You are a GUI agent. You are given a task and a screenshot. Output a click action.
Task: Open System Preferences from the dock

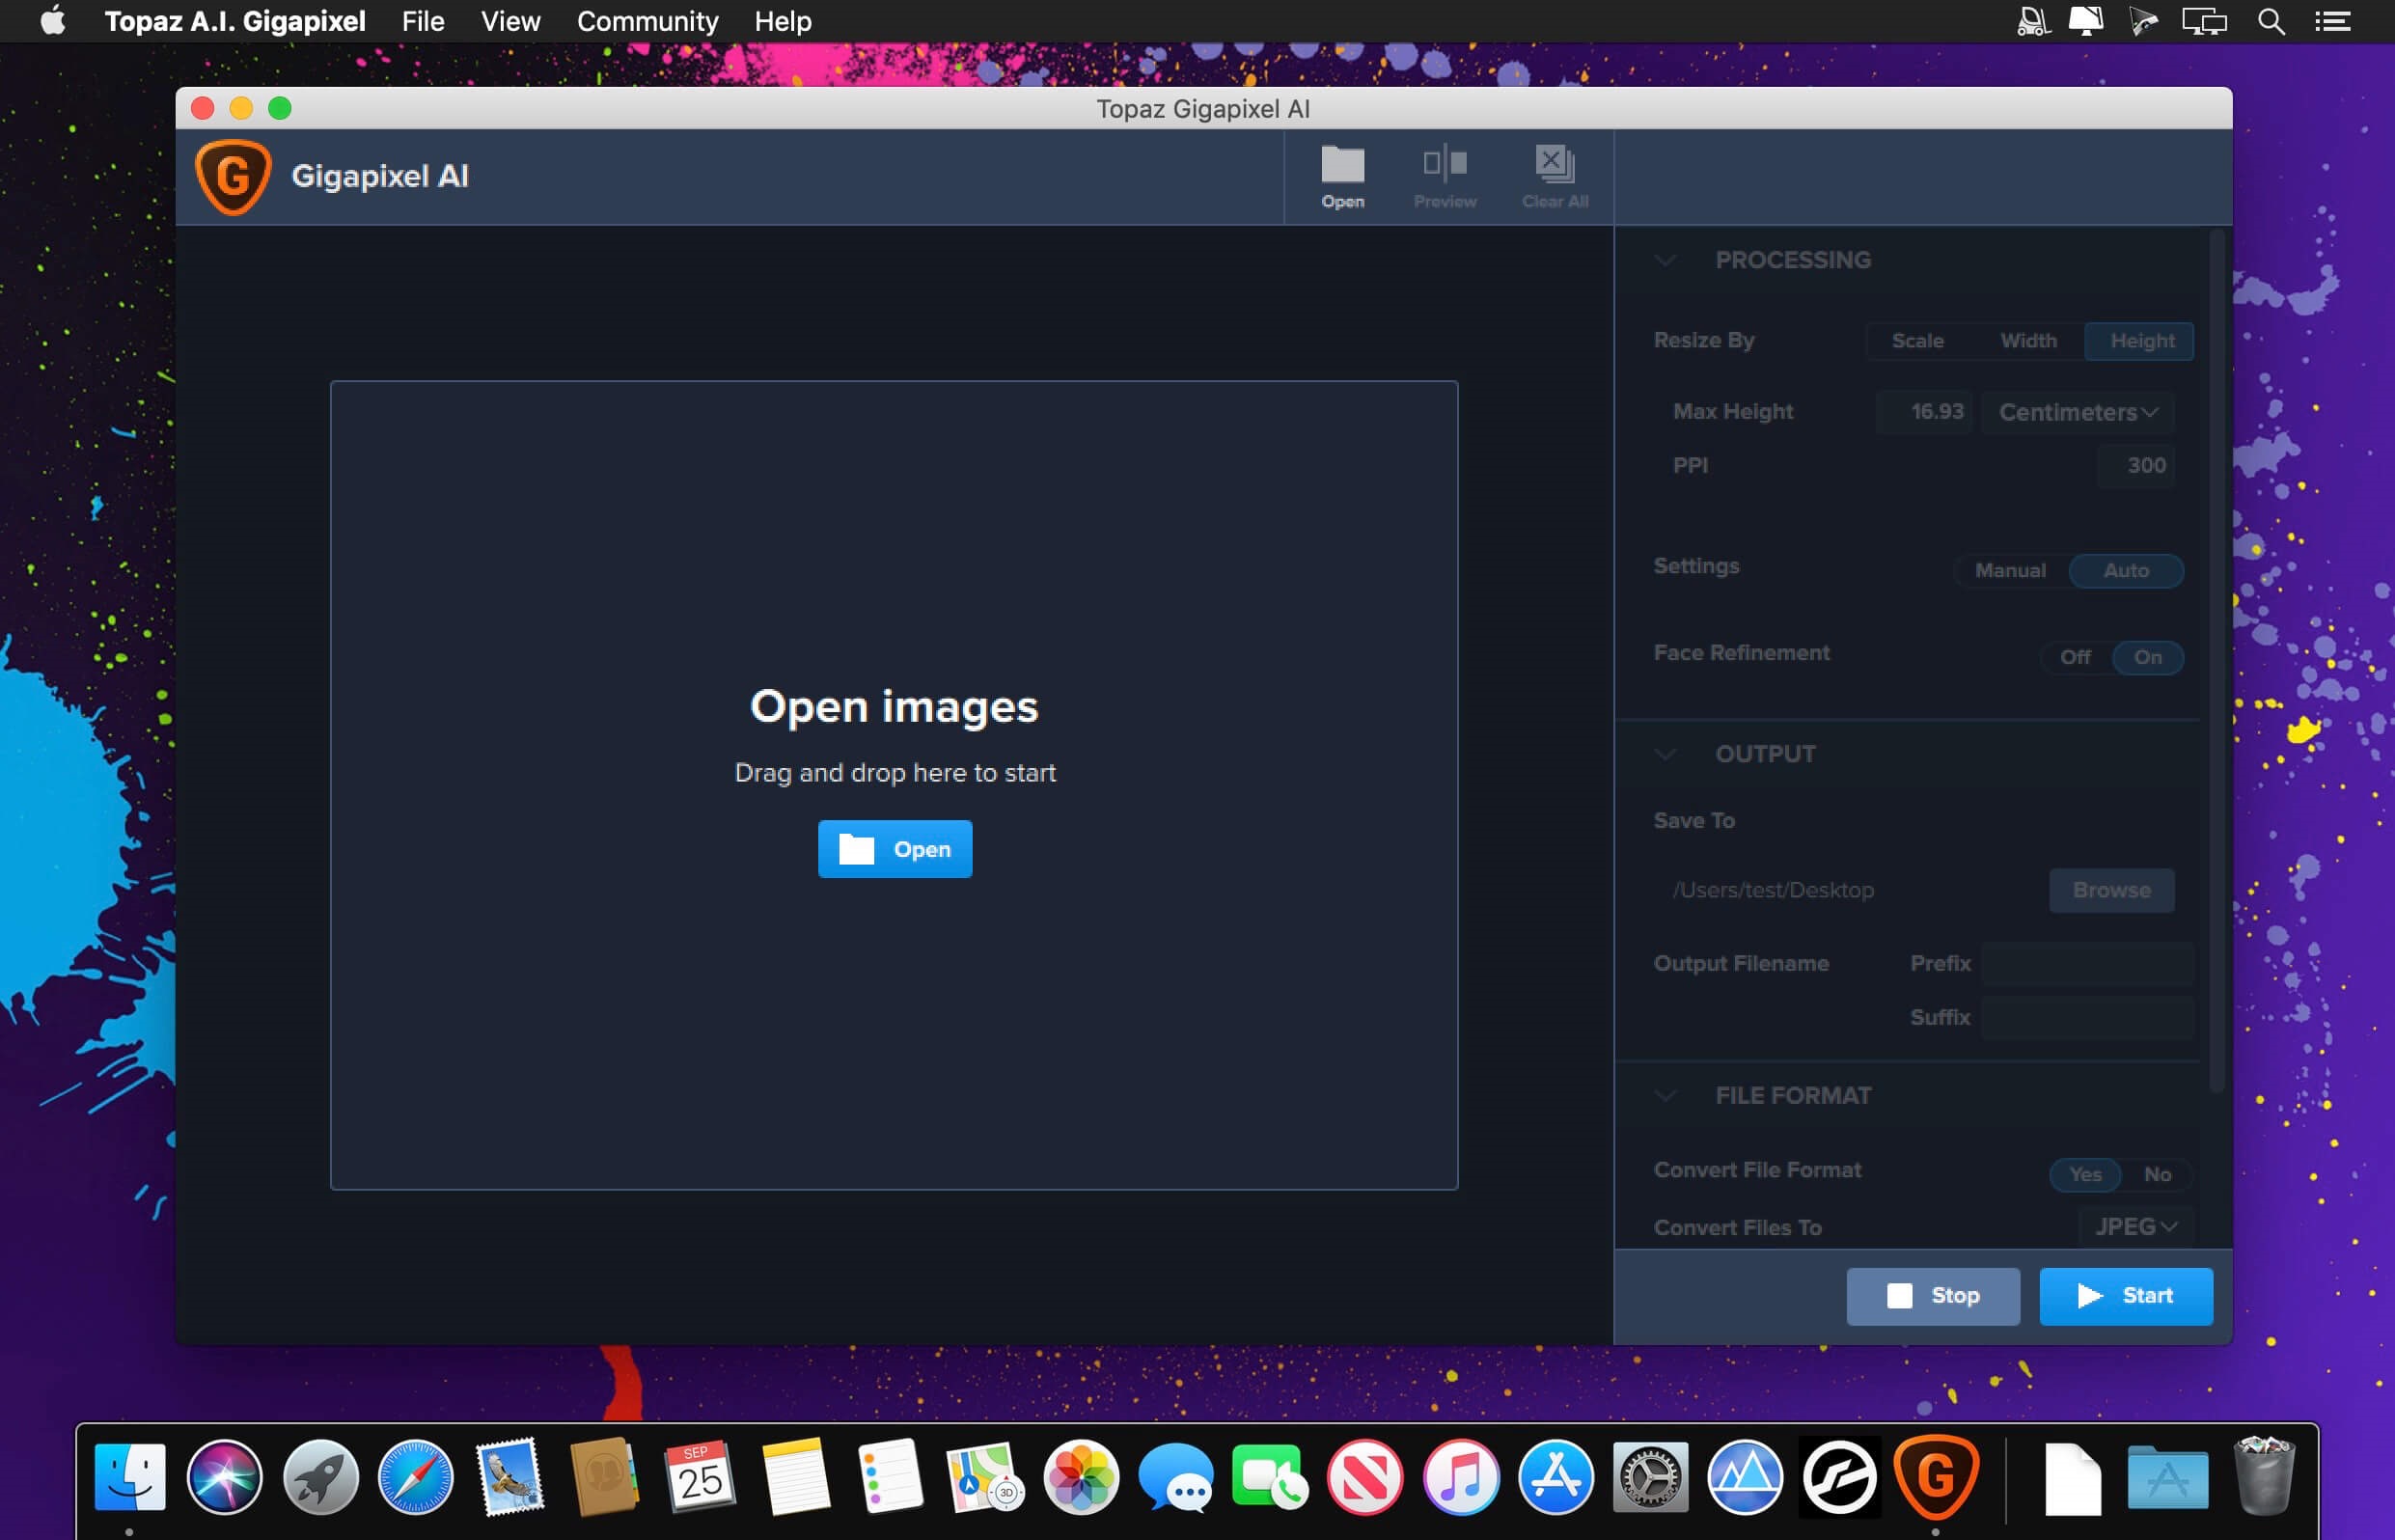point(1650,1477)
